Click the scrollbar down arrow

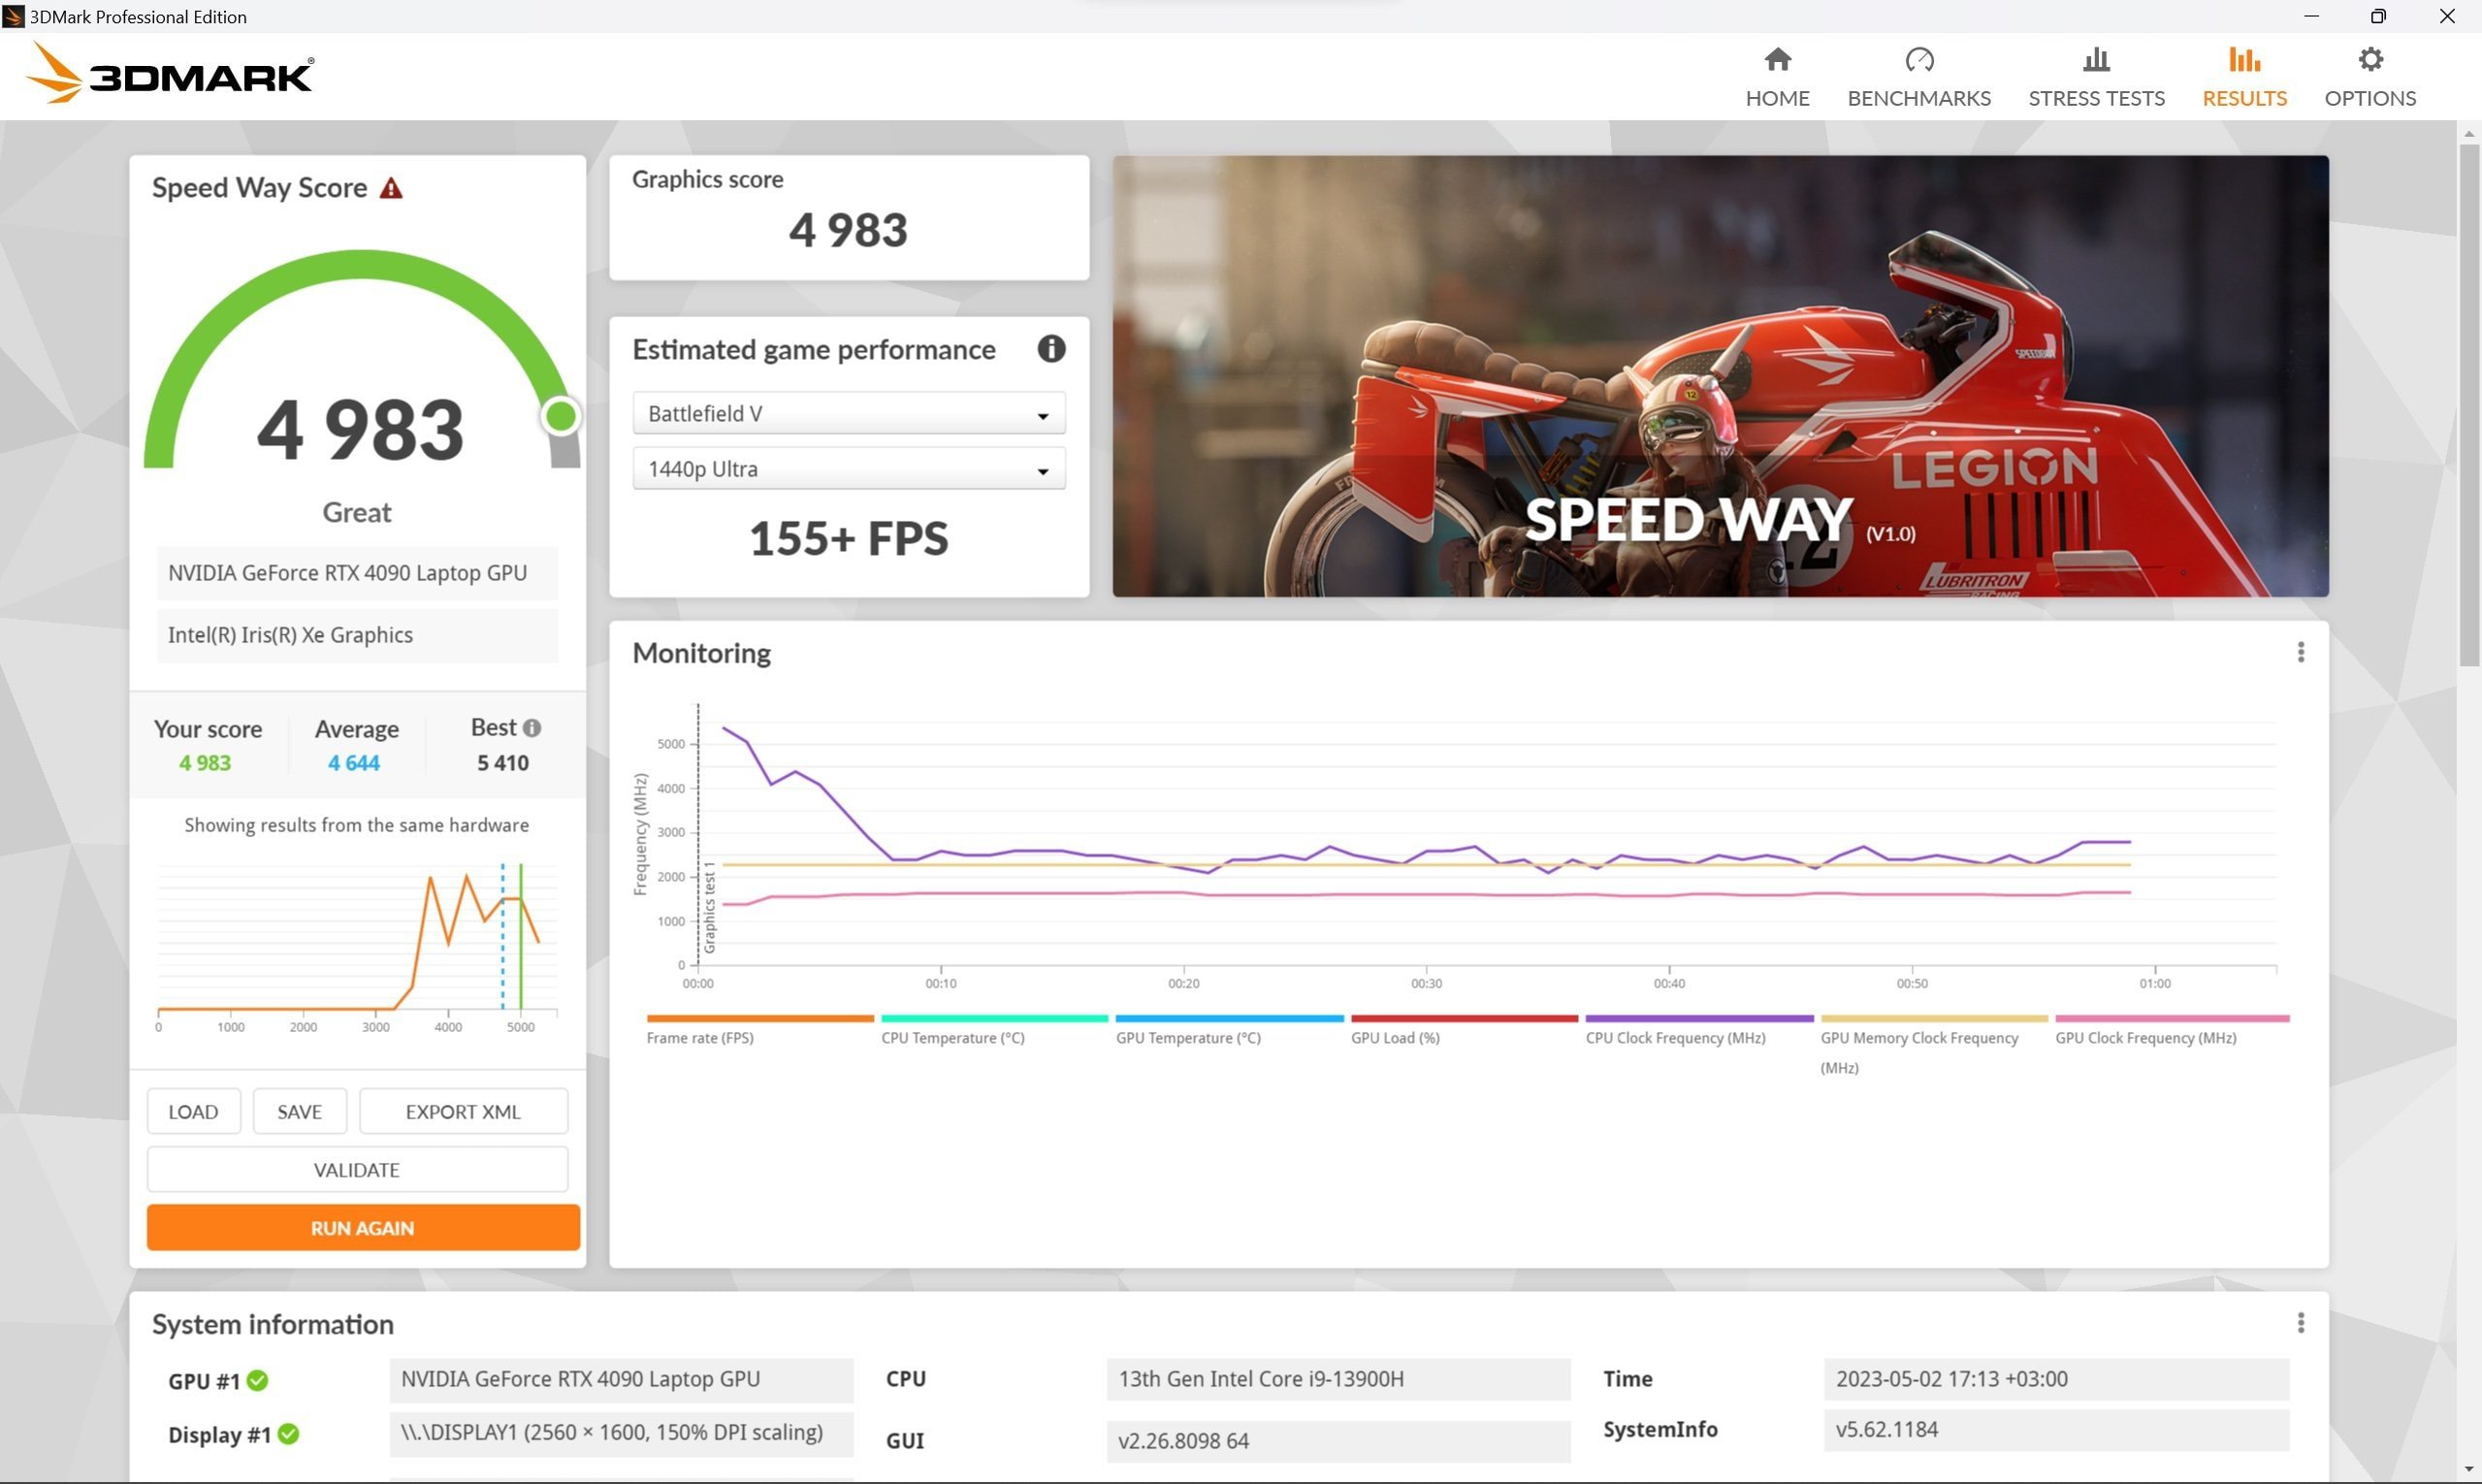(2469, 1469)
